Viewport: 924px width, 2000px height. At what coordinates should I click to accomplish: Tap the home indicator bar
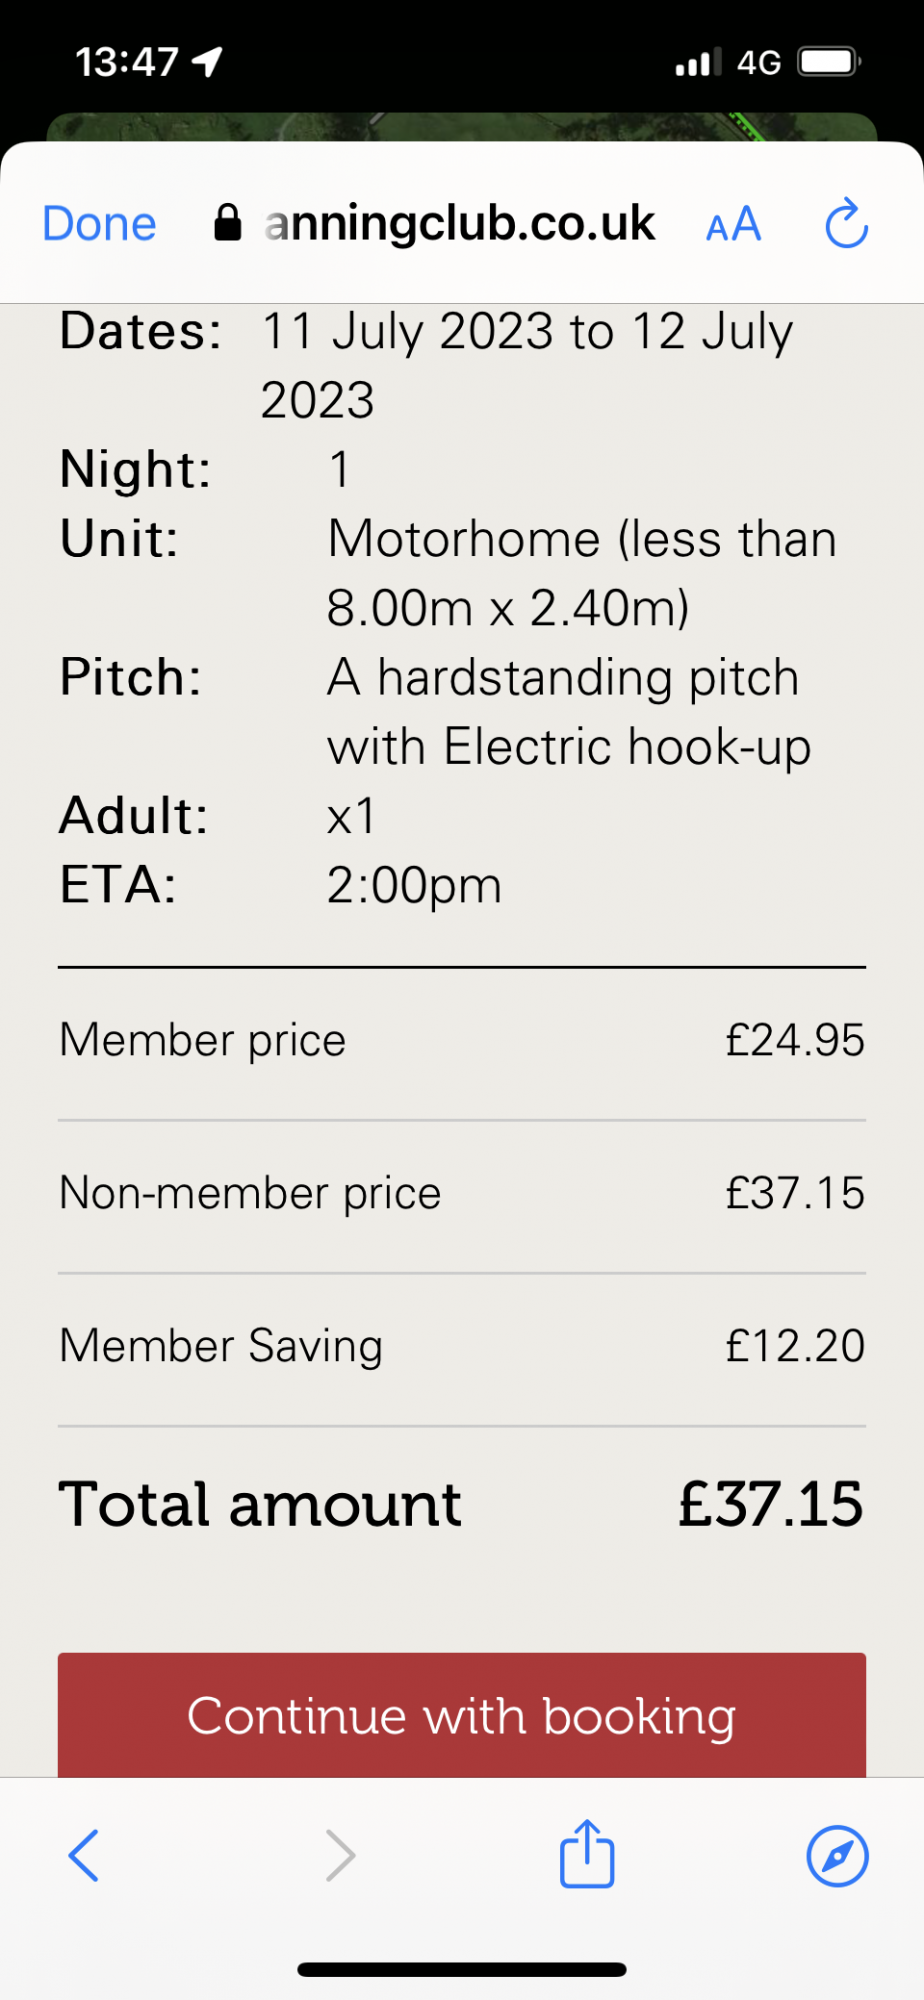pyautogui.click(x=462, y=1970)
